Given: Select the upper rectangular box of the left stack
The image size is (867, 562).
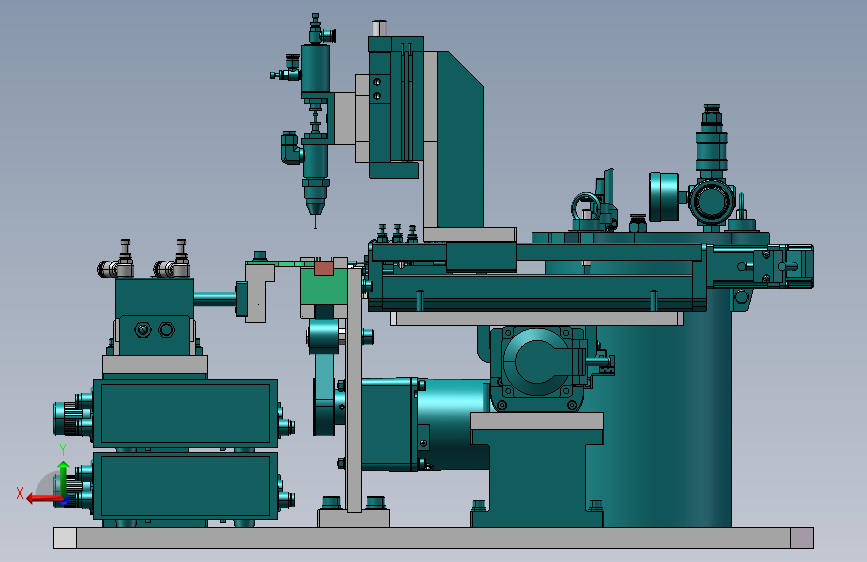Looking at the screenshot, I should click(185, 413).
